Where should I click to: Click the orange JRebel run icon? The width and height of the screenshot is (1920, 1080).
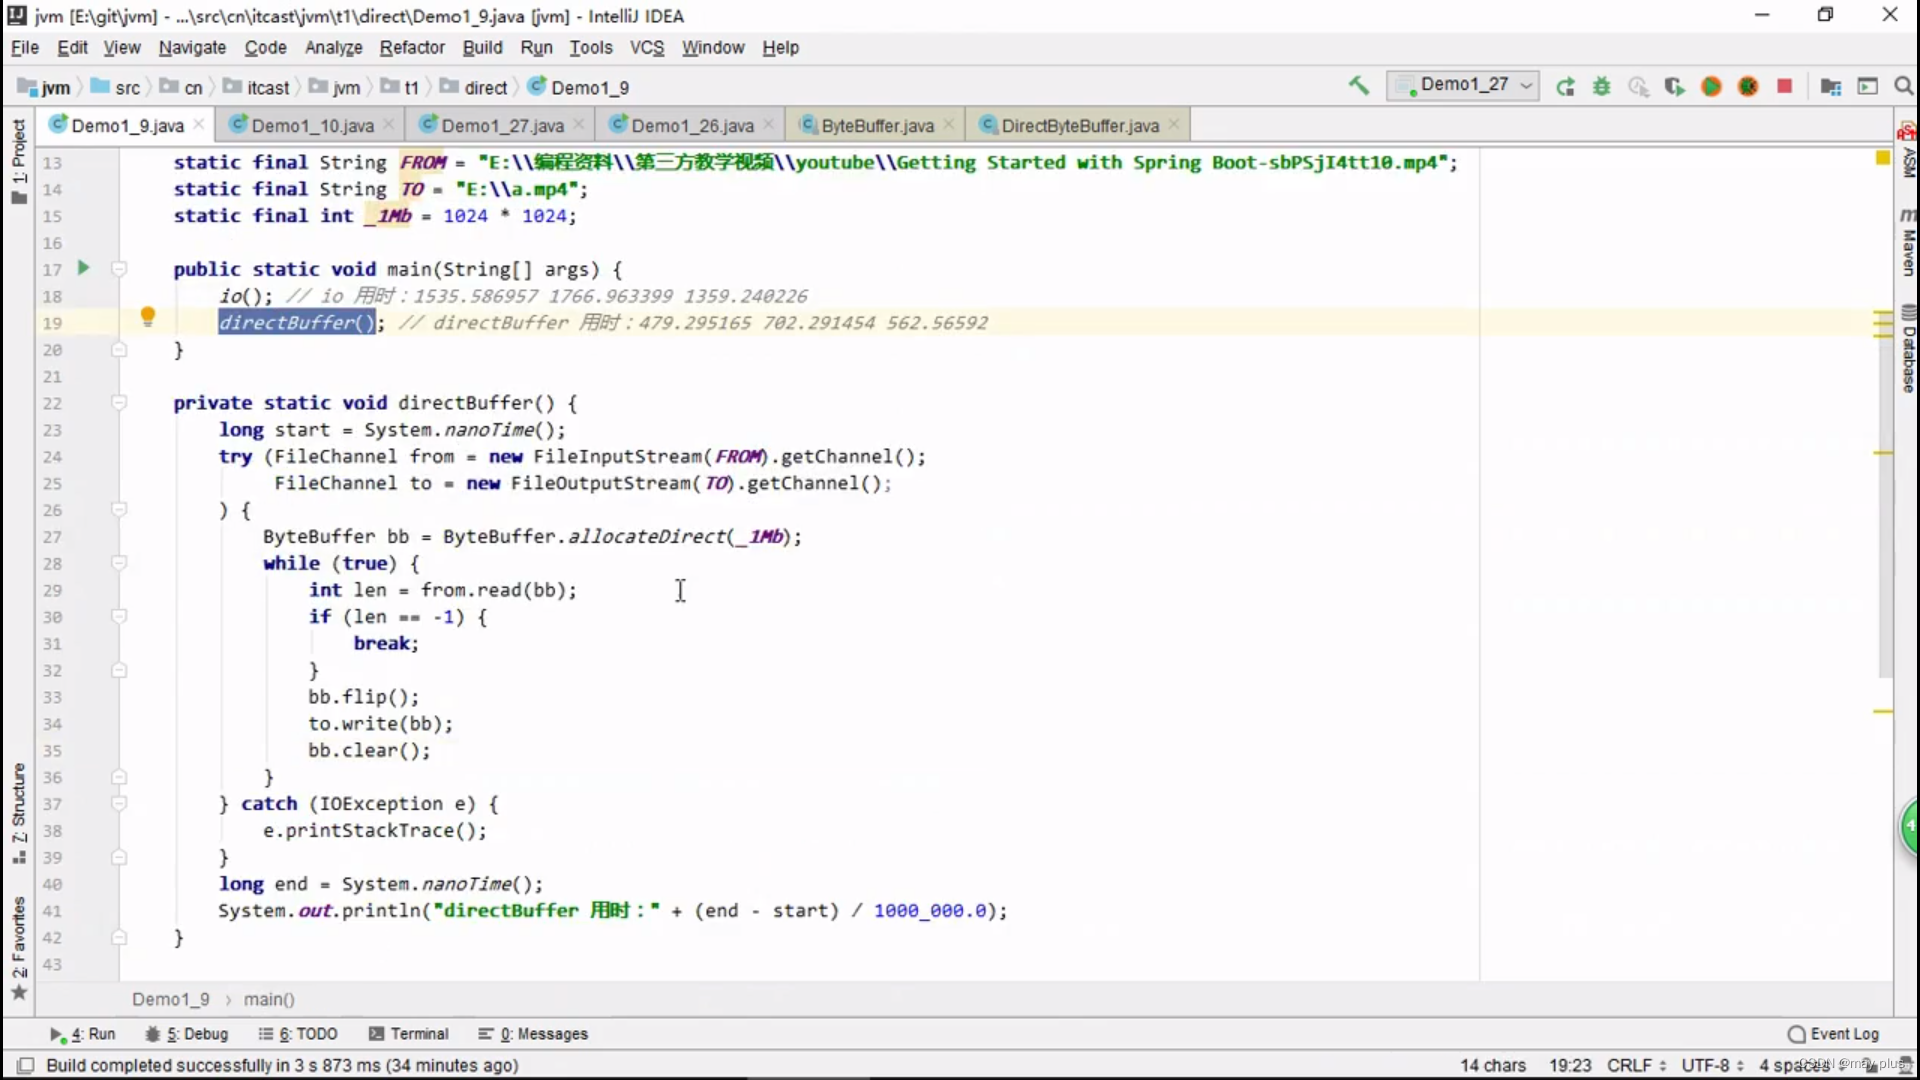click(x=1711, y=87)
